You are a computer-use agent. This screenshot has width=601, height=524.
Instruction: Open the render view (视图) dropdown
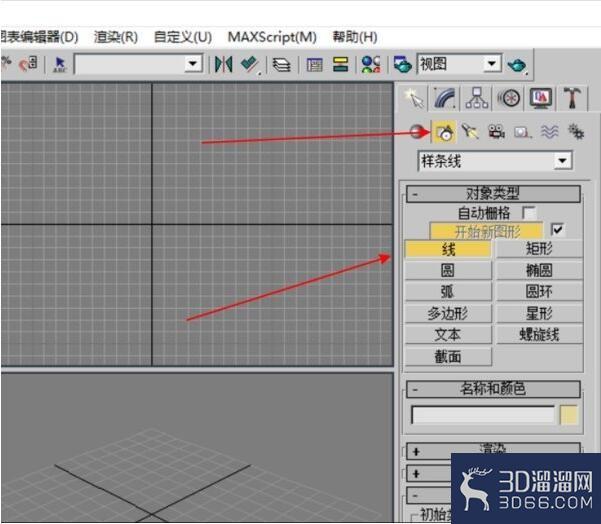point(492,64)
